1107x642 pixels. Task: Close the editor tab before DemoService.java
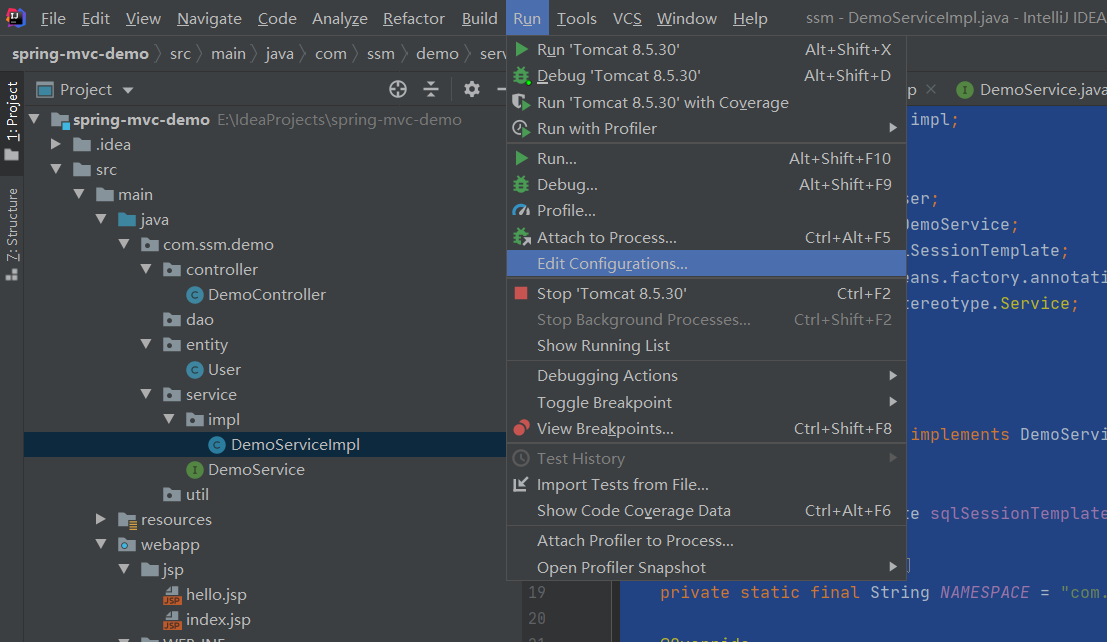931,89
